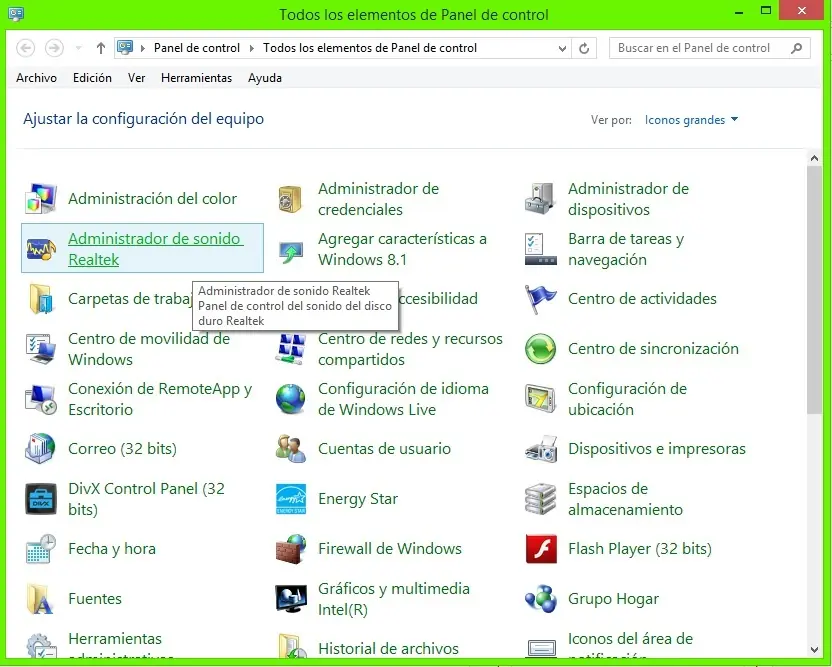Open the Flash Player (32 bits) link
The height and width of the screenshot is (667, 832).
pyautogui.click(x=639, y=548)
